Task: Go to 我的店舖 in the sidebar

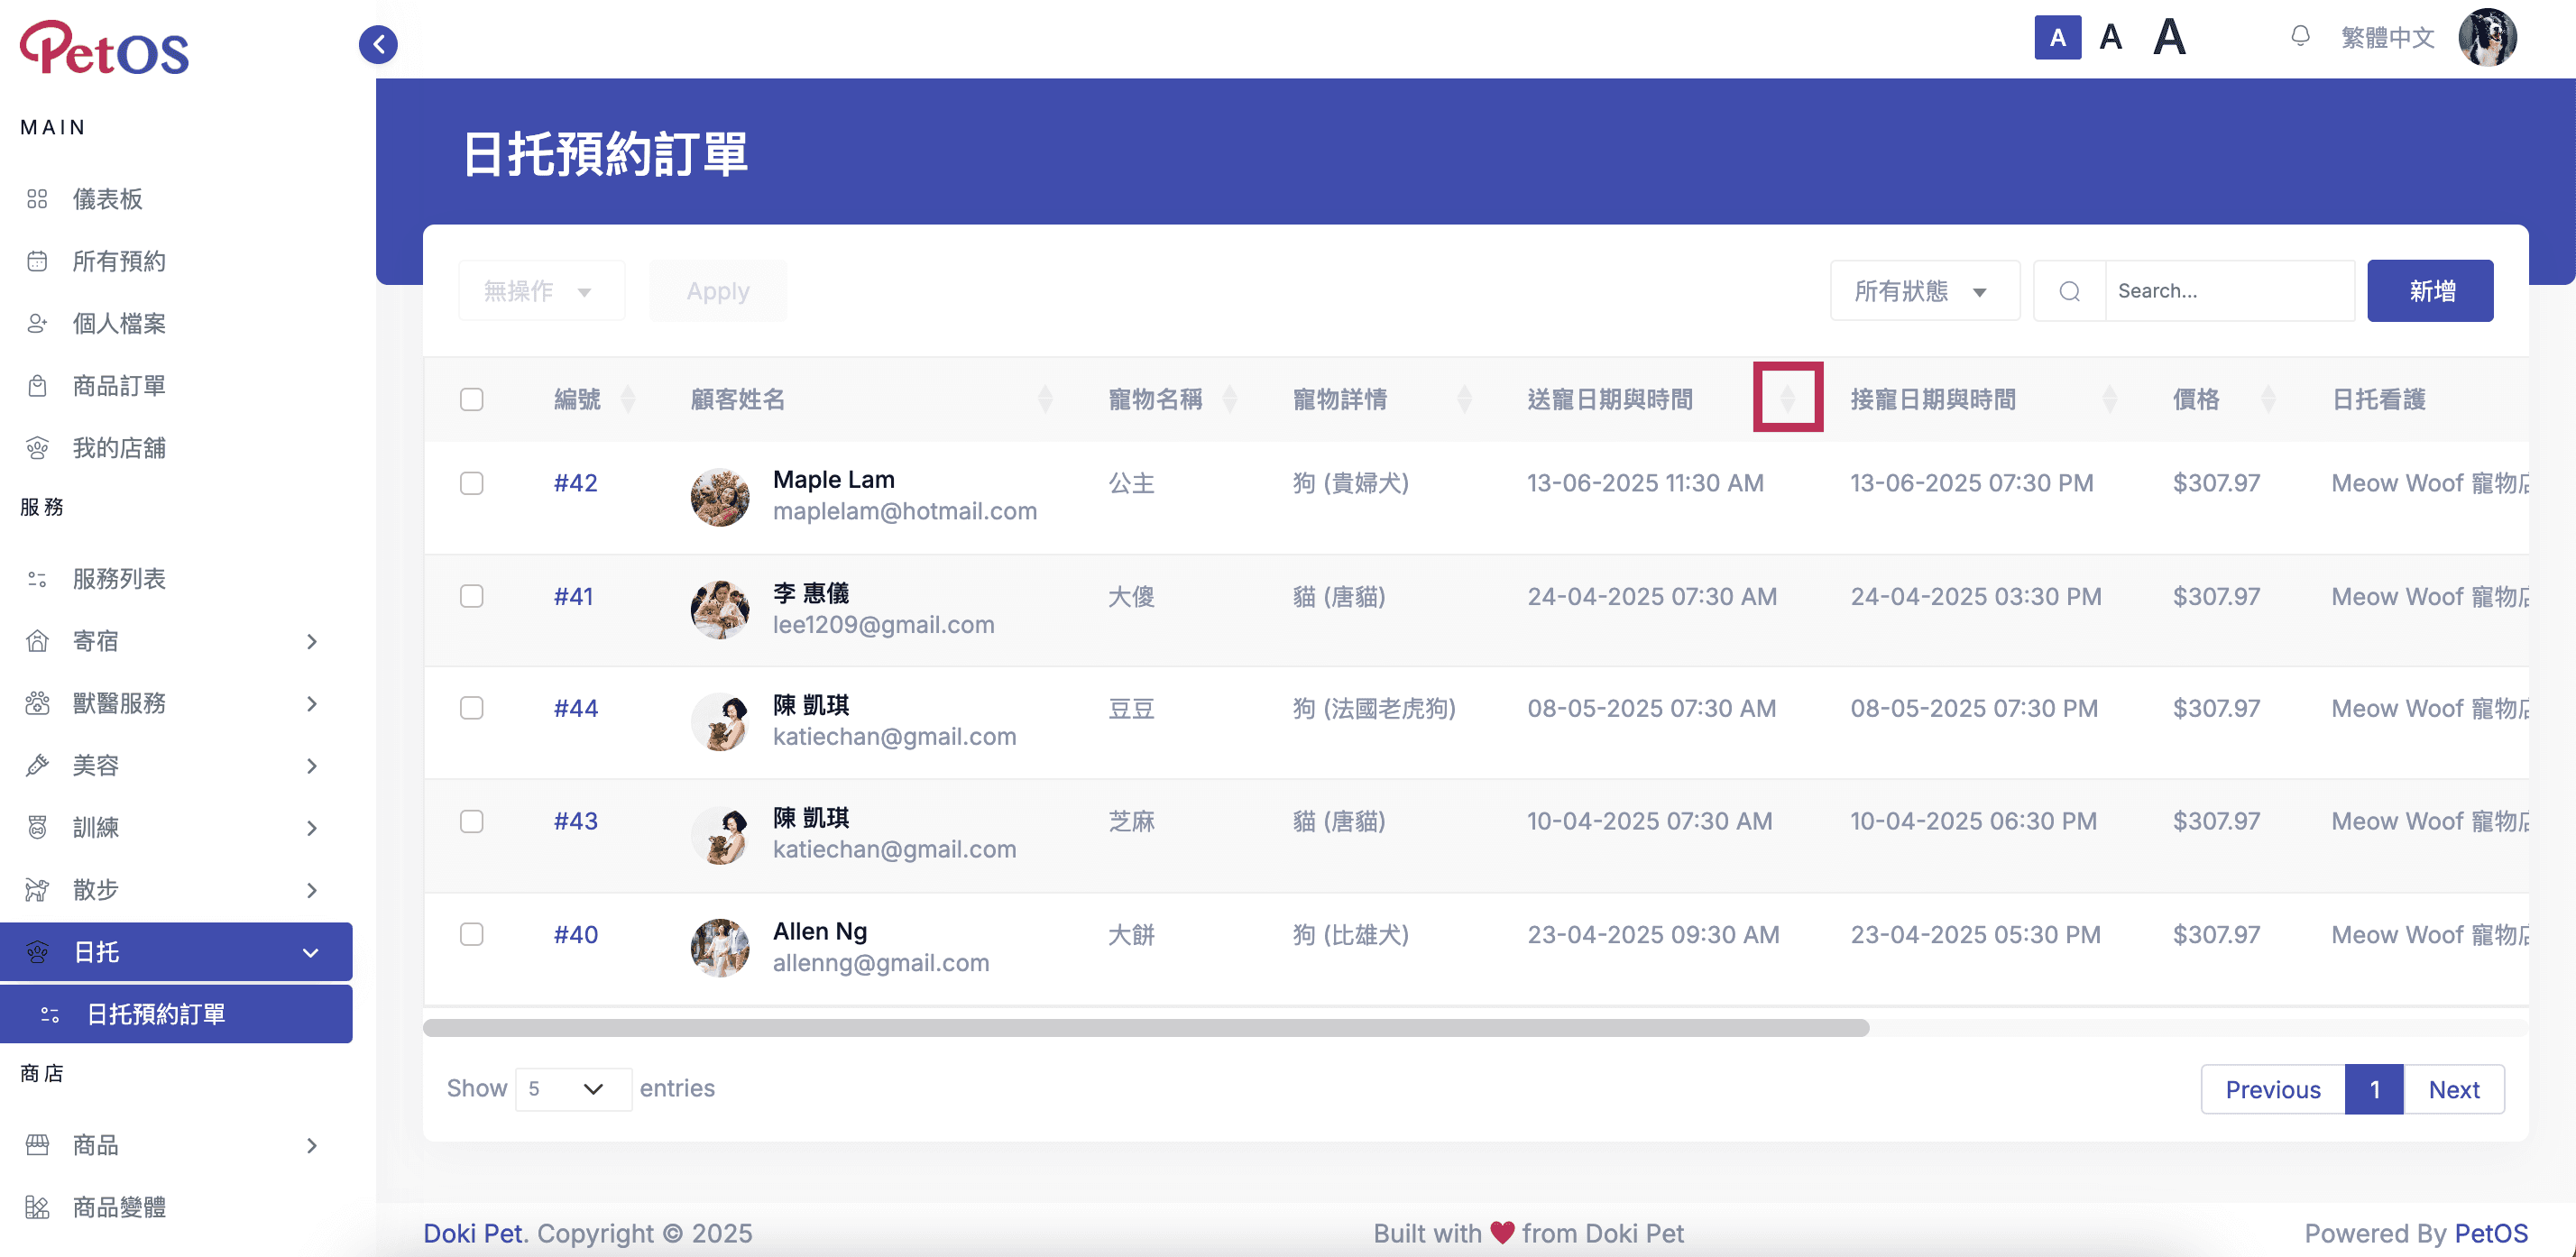Action: pos(119,448)
